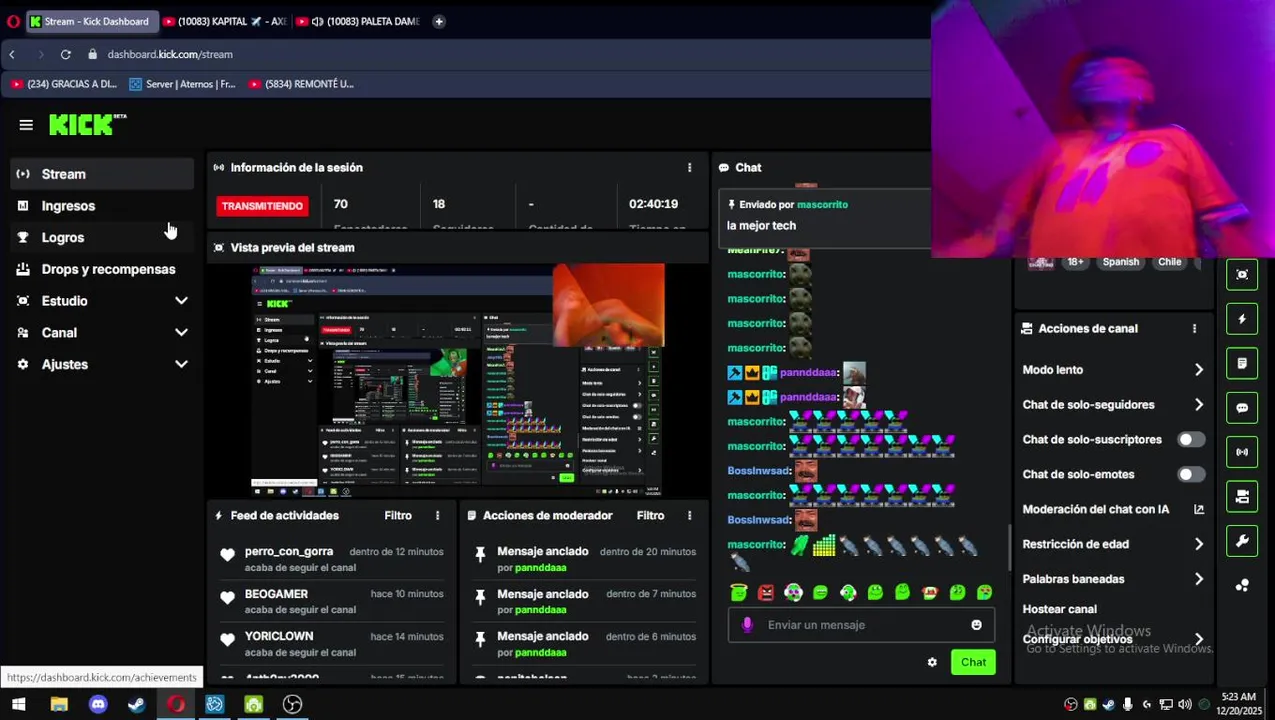
Task: Expand Palabras baneadas settings
Action: (x=1199, y=580)
